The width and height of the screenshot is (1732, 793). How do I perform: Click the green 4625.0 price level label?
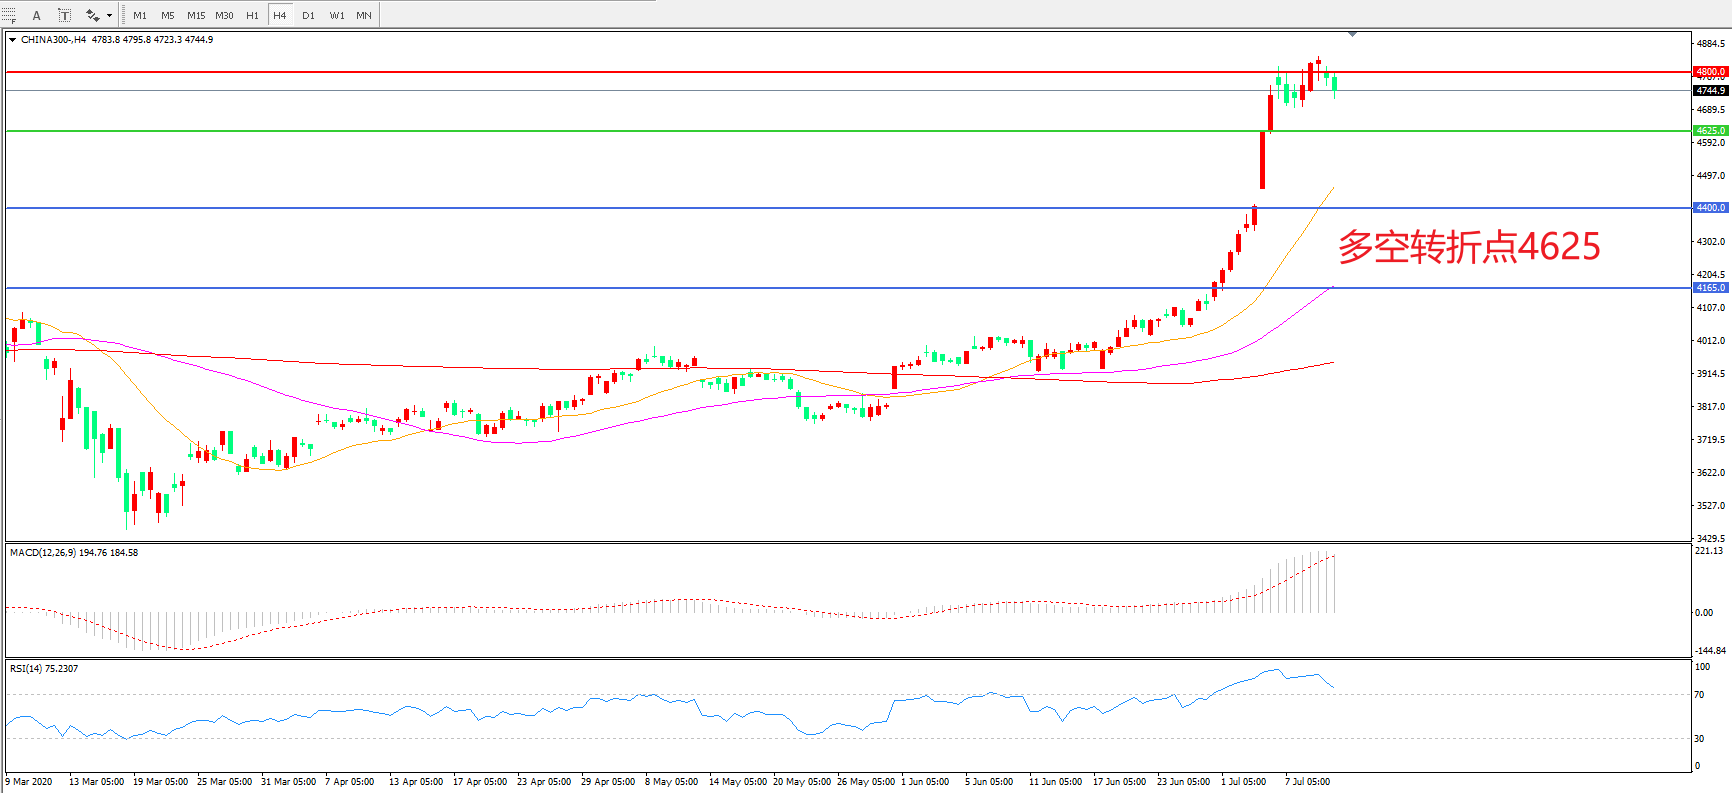(x=1710, y=131)
